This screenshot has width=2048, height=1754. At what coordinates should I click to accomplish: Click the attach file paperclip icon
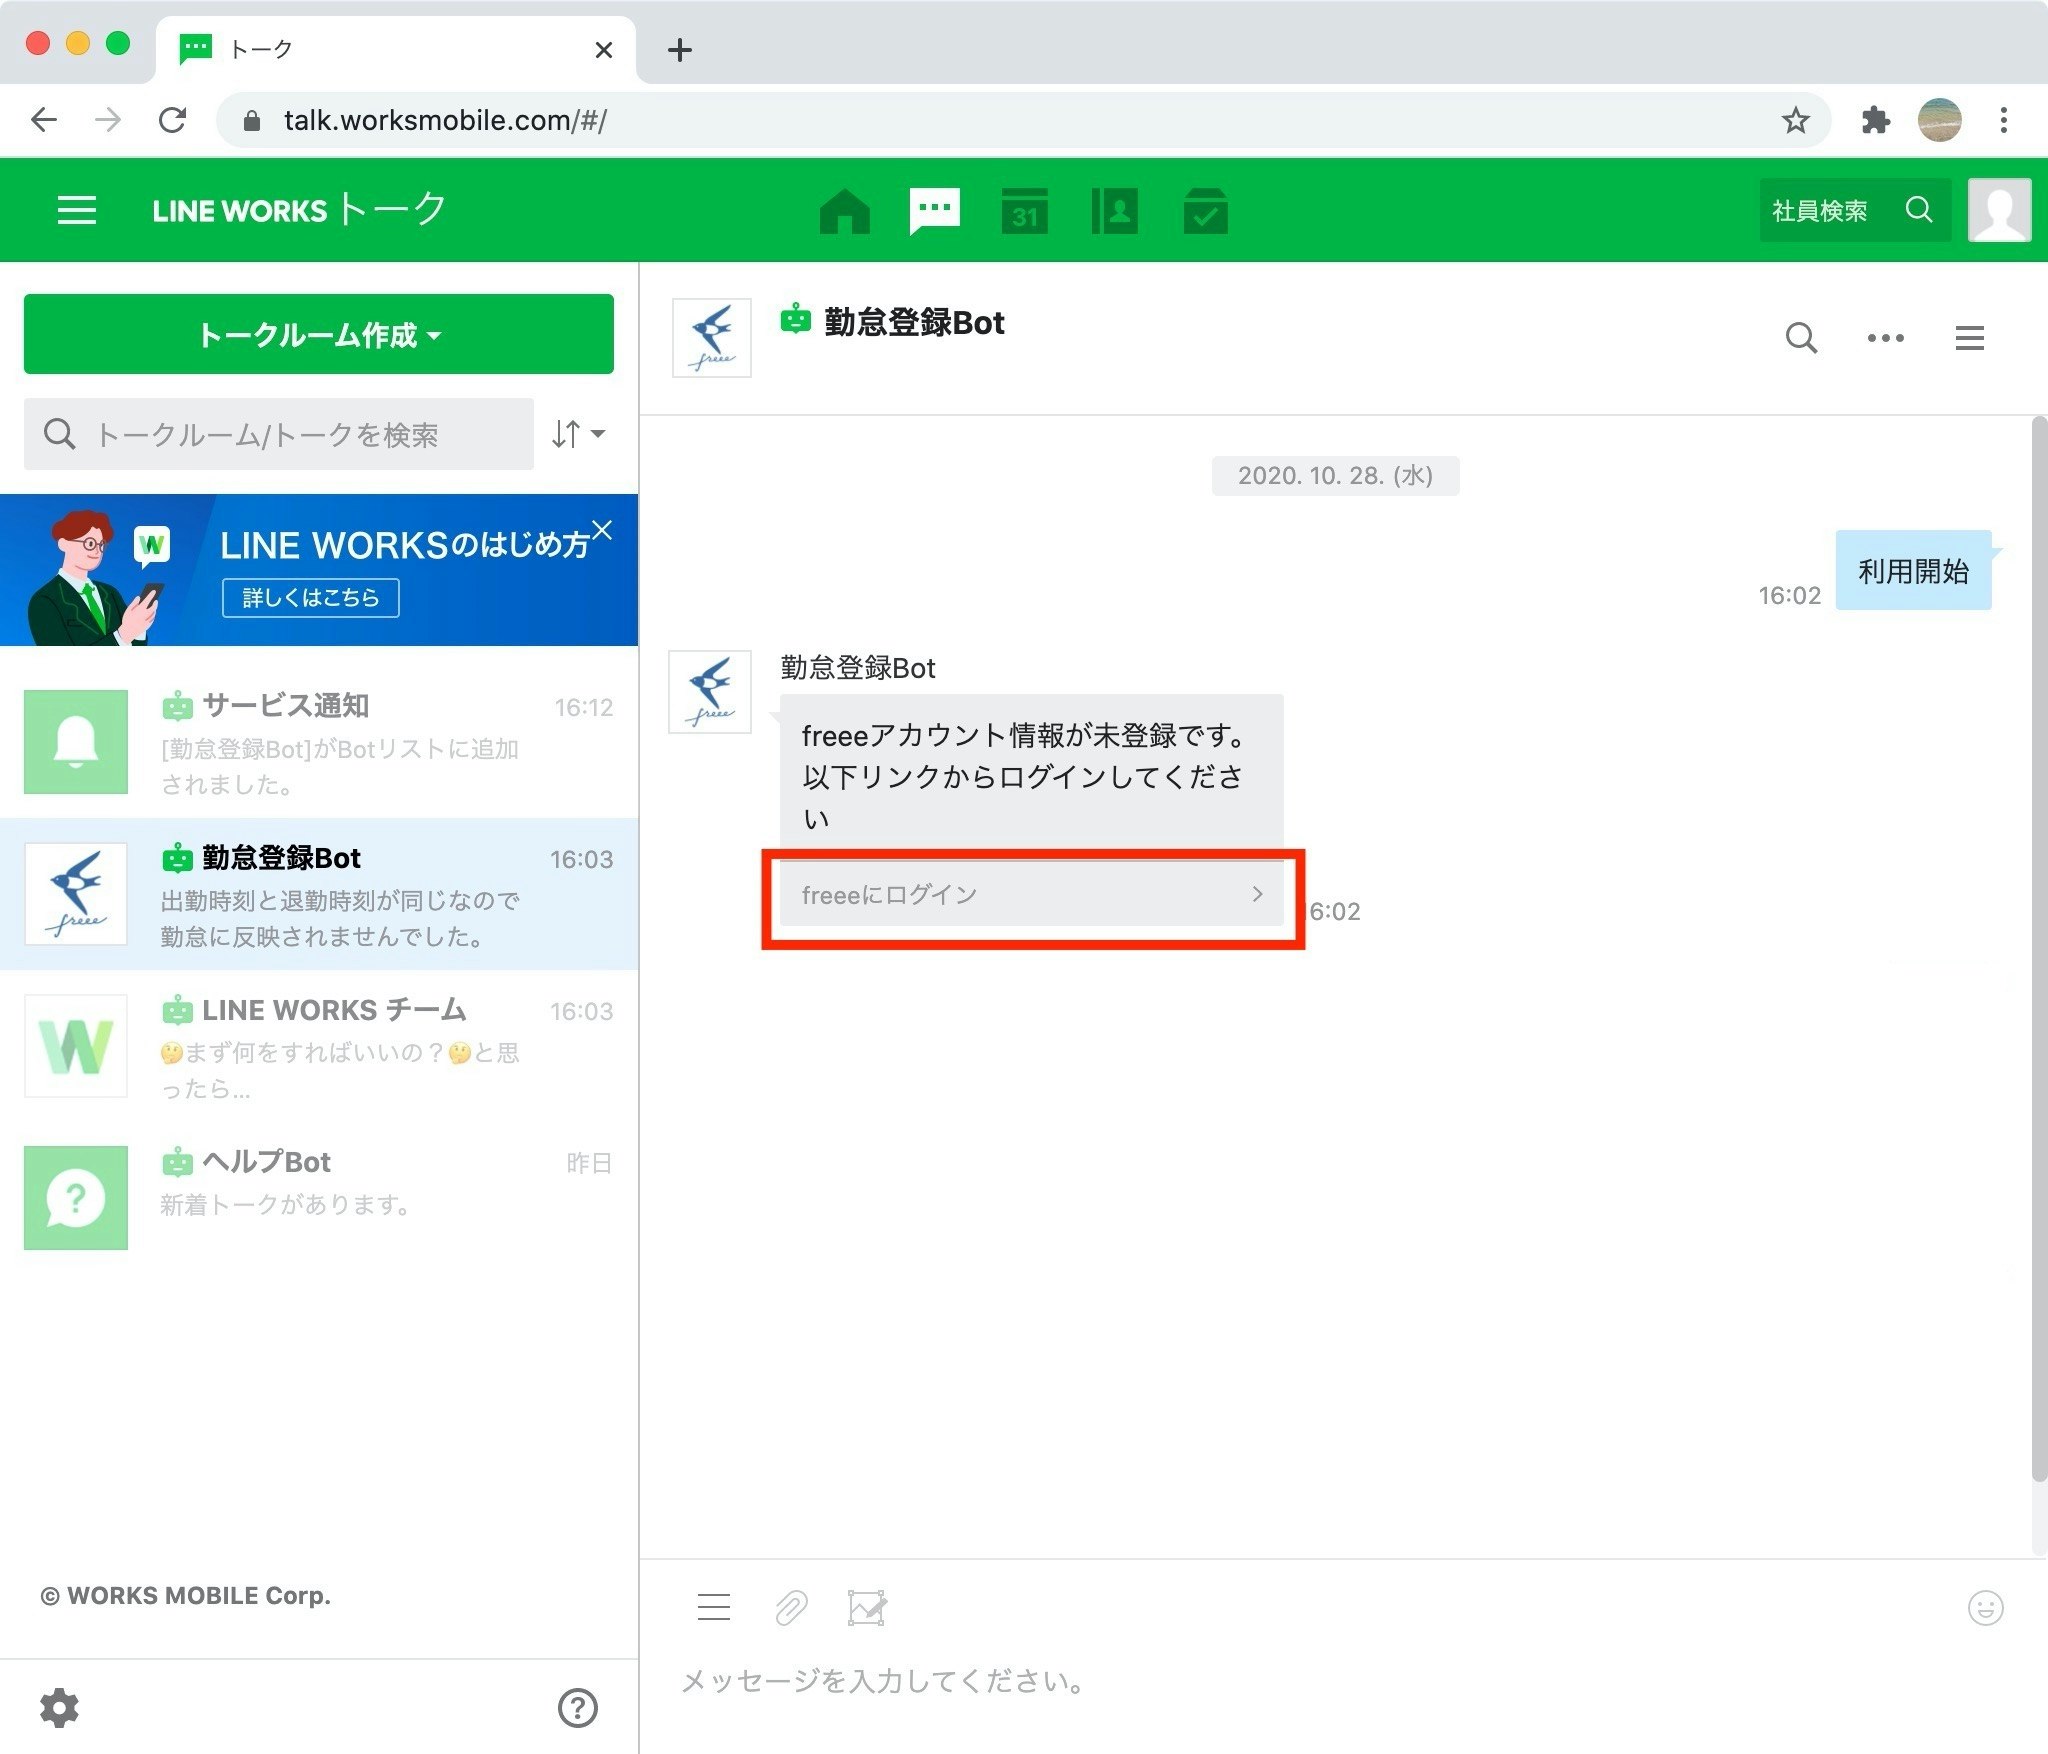pyautogui.click(x=790, y=1608)
